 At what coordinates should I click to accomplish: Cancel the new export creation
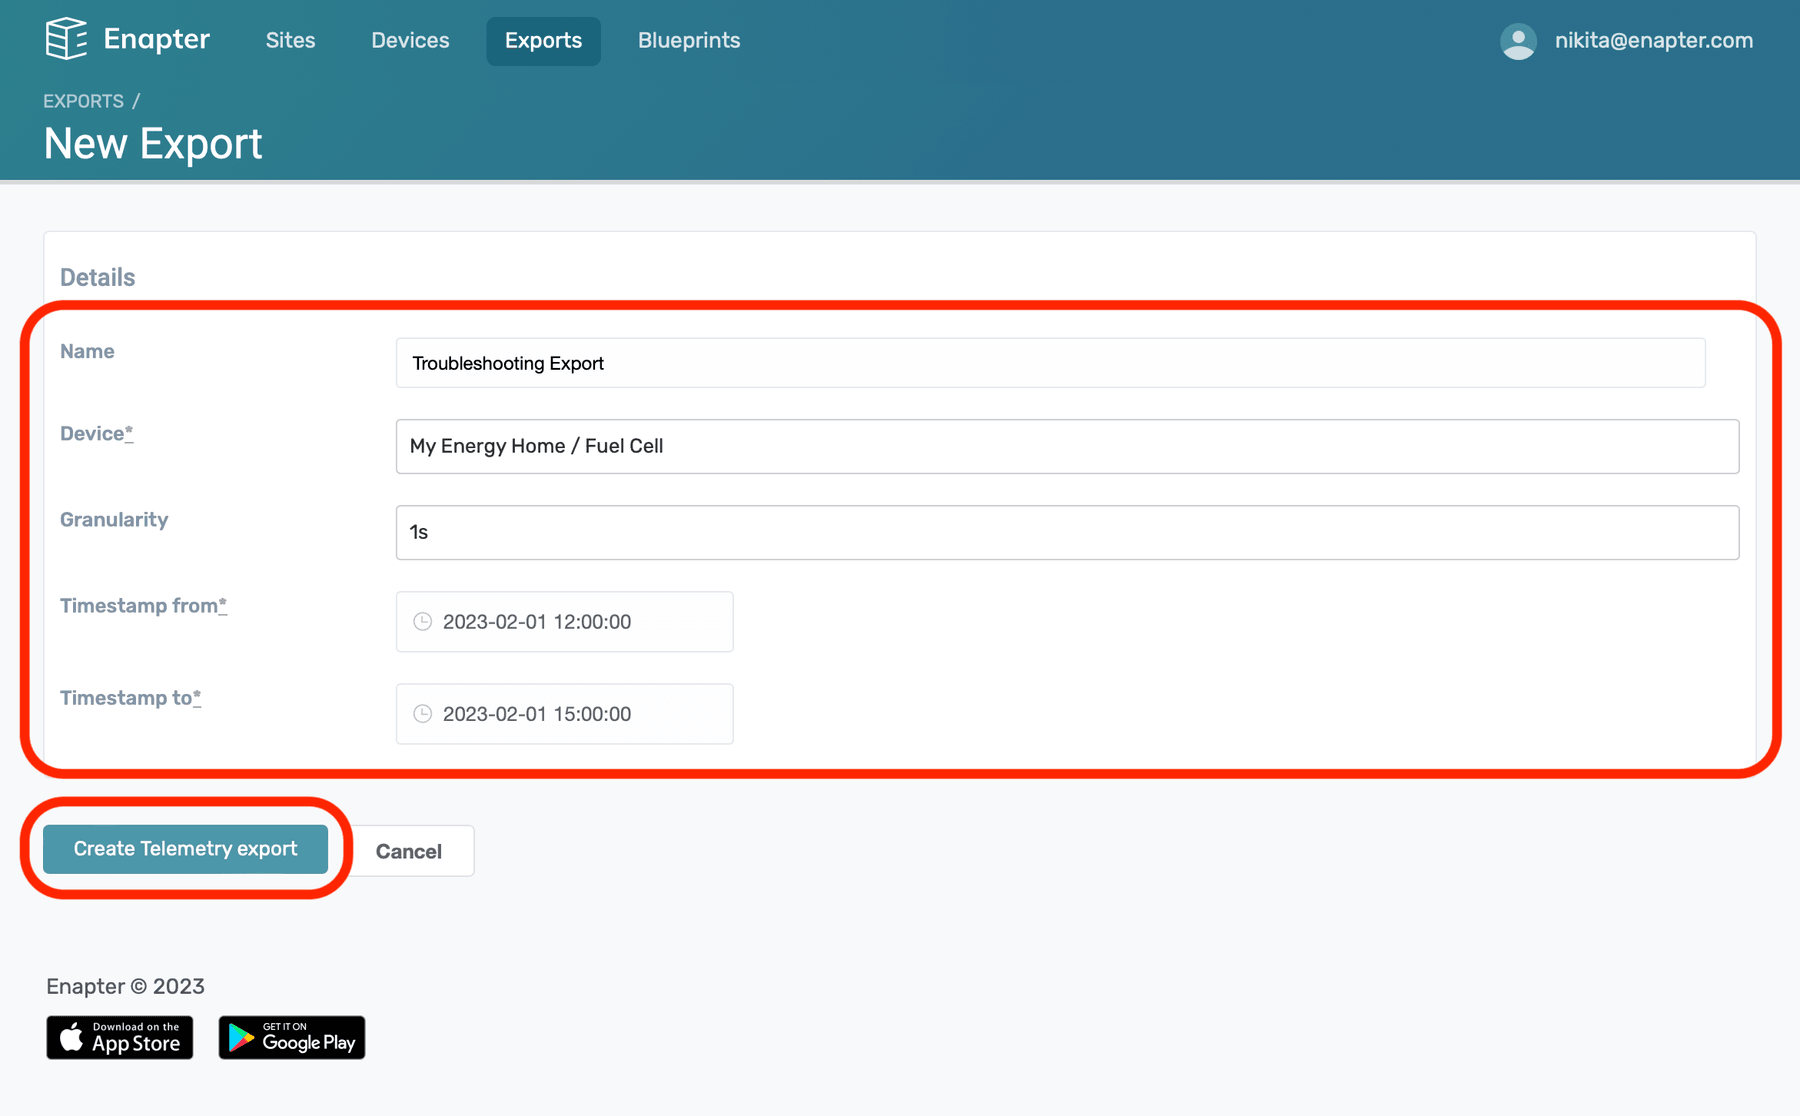[408, 851]
